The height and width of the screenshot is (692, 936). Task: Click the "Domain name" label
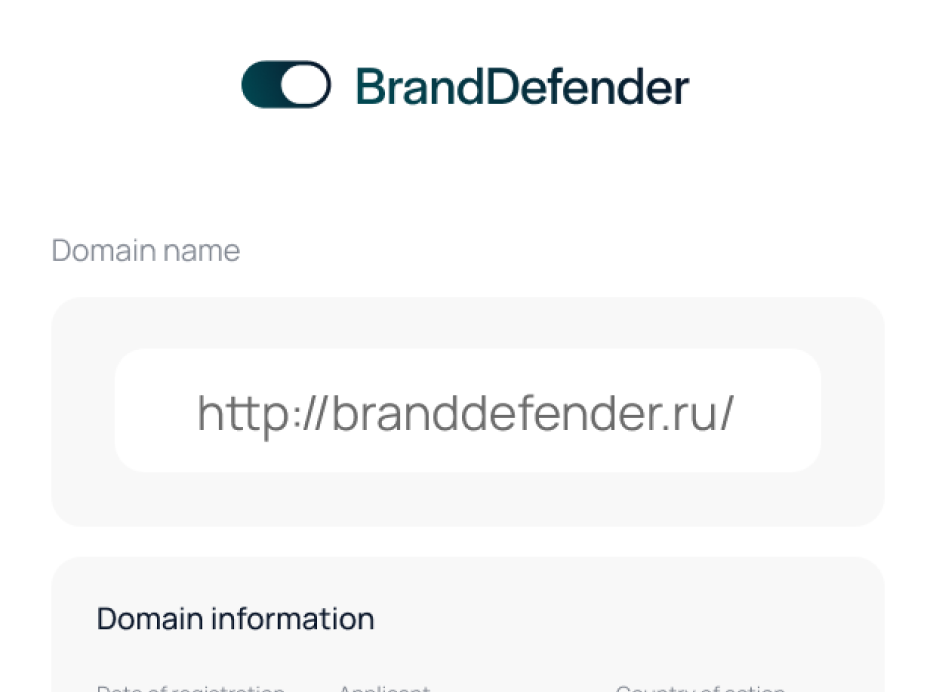146,250
